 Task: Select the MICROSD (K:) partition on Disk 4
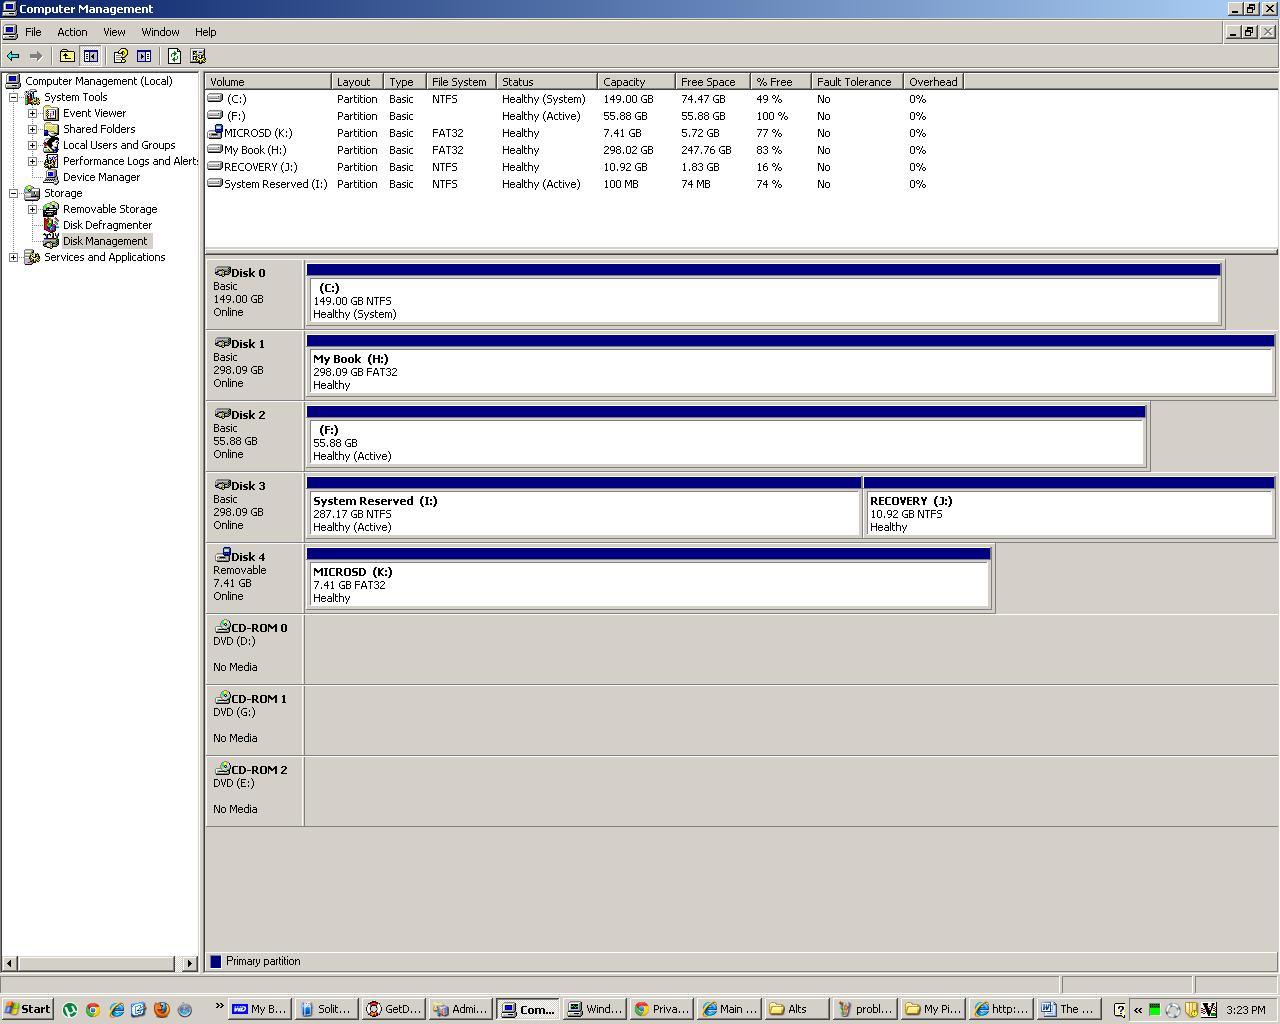[x=648, y=580]
